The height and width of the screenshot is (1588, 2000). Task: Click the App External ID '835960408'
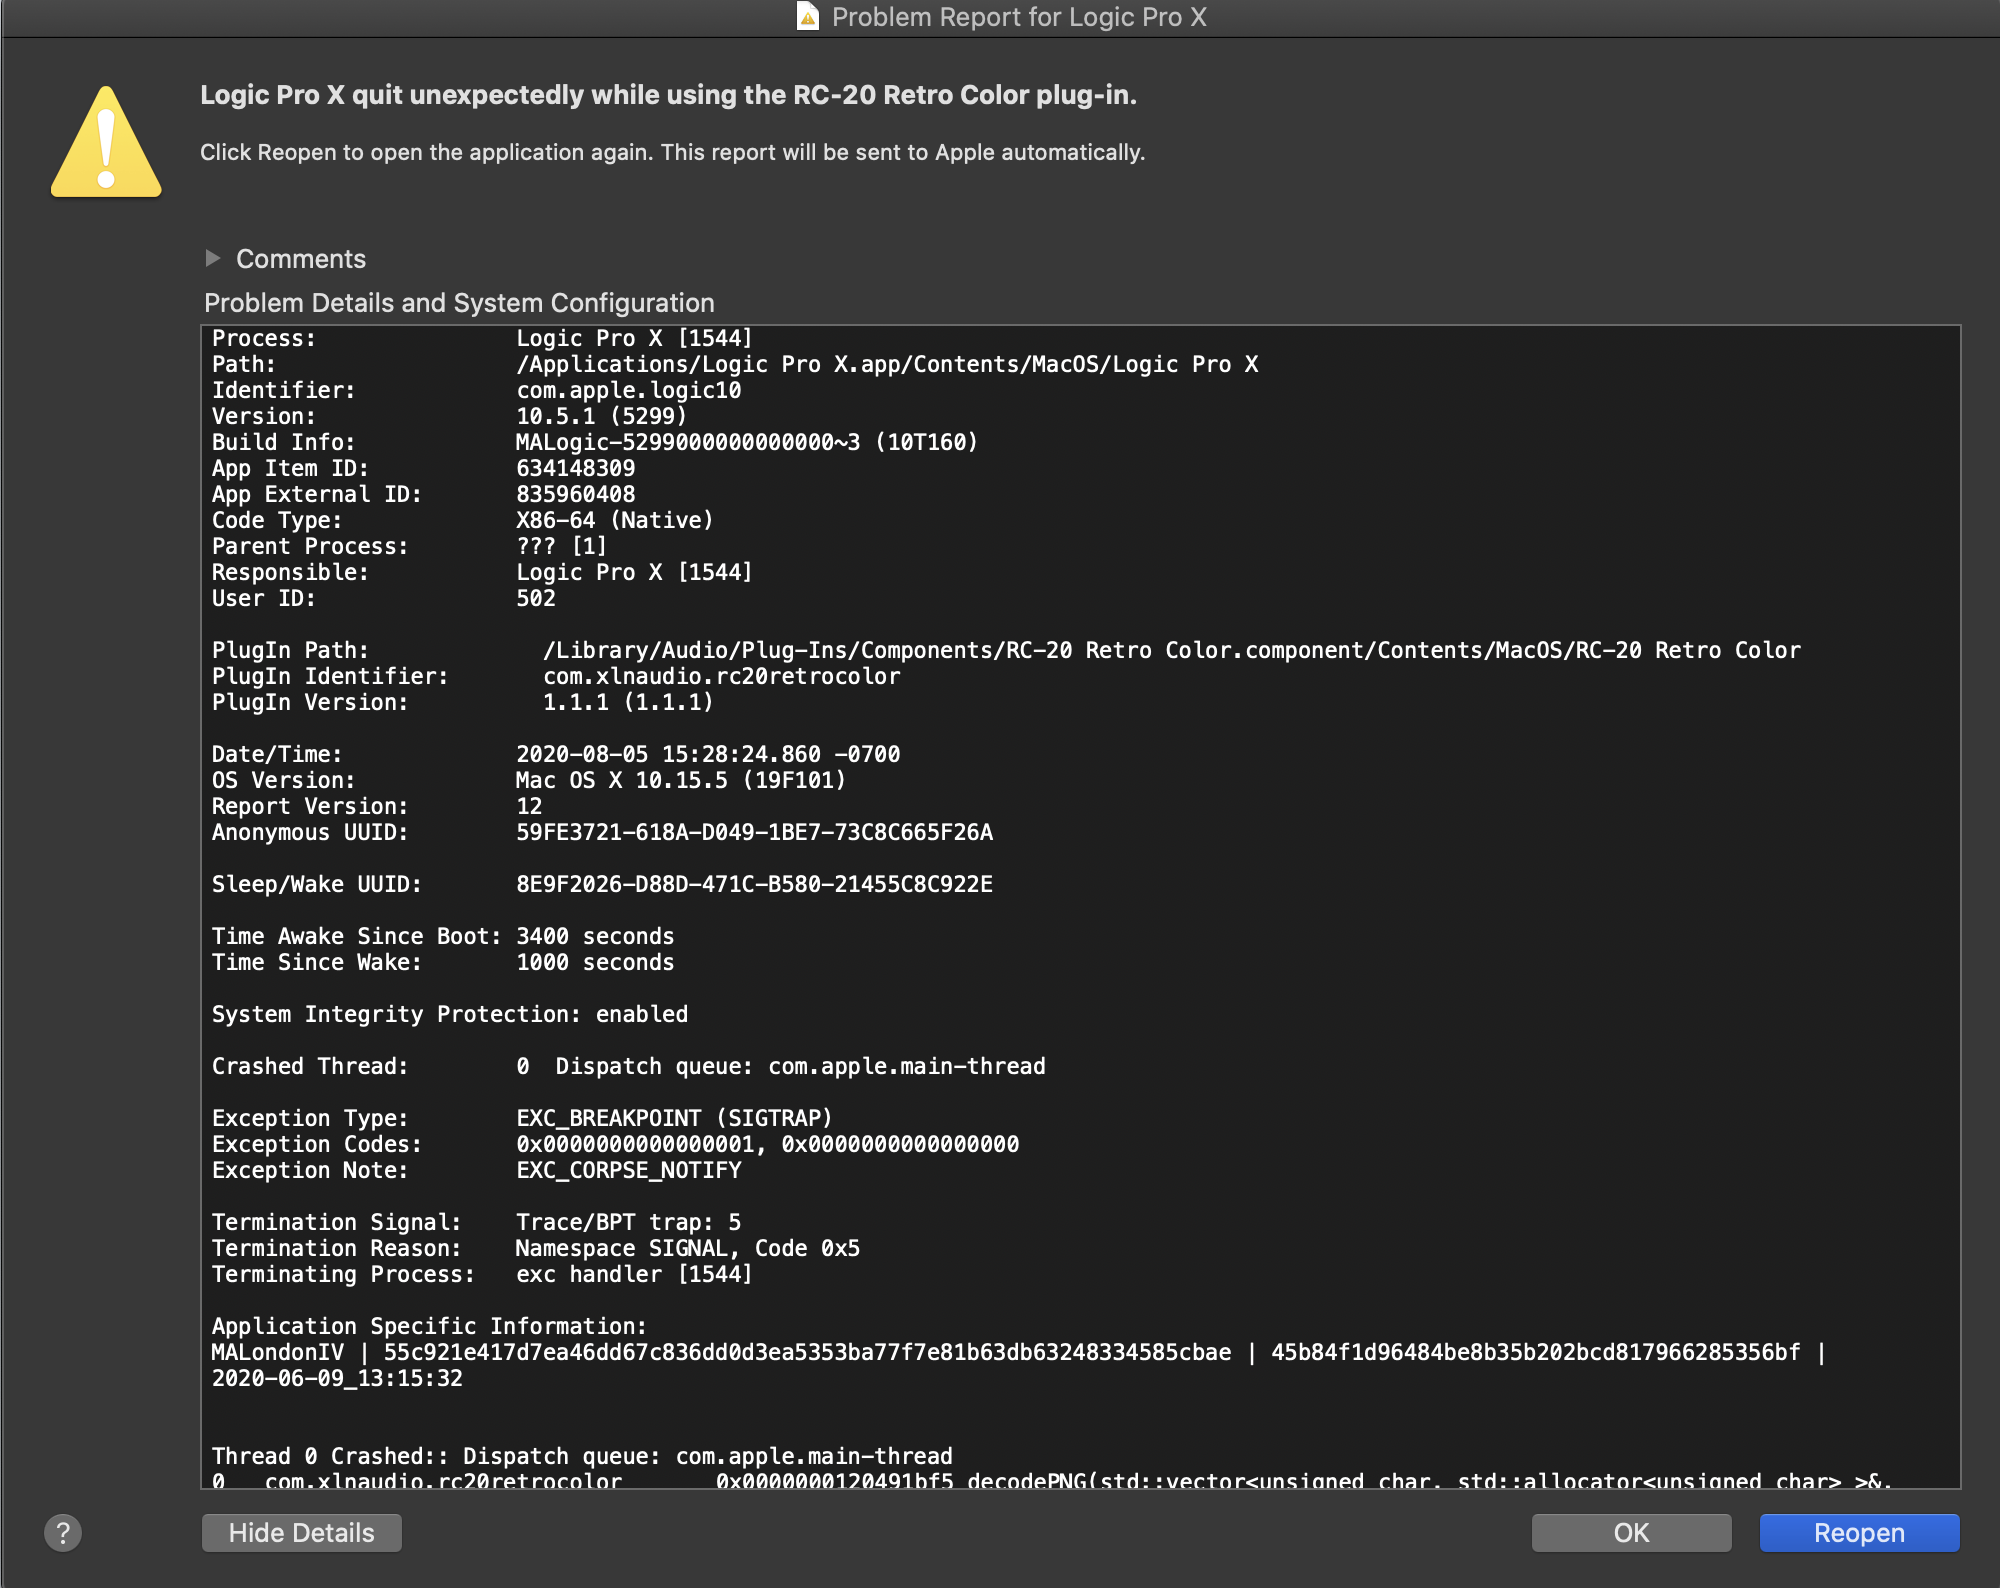pos(576,494)
